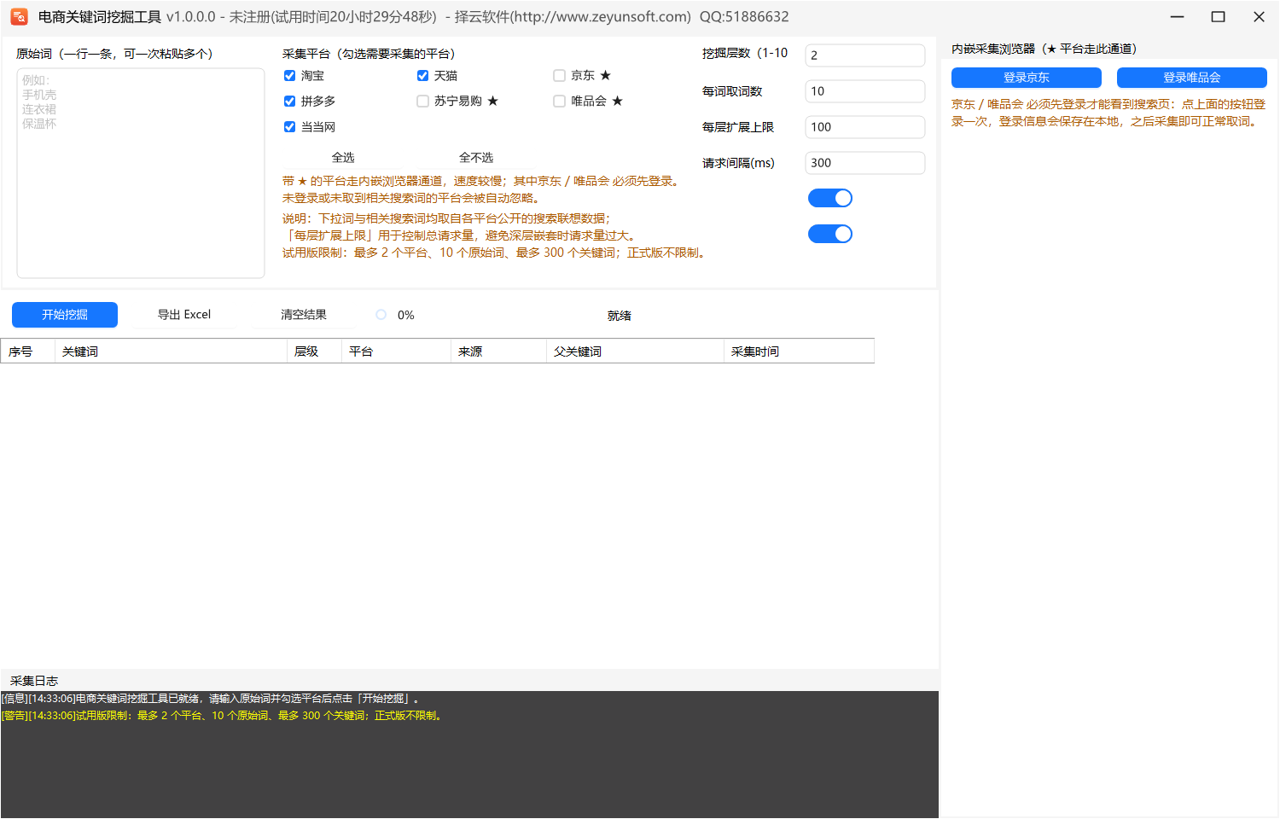Click the yellow [警告] trial limit log line
The height and width of the screenshot is (819, 1280).
(222, 716)
